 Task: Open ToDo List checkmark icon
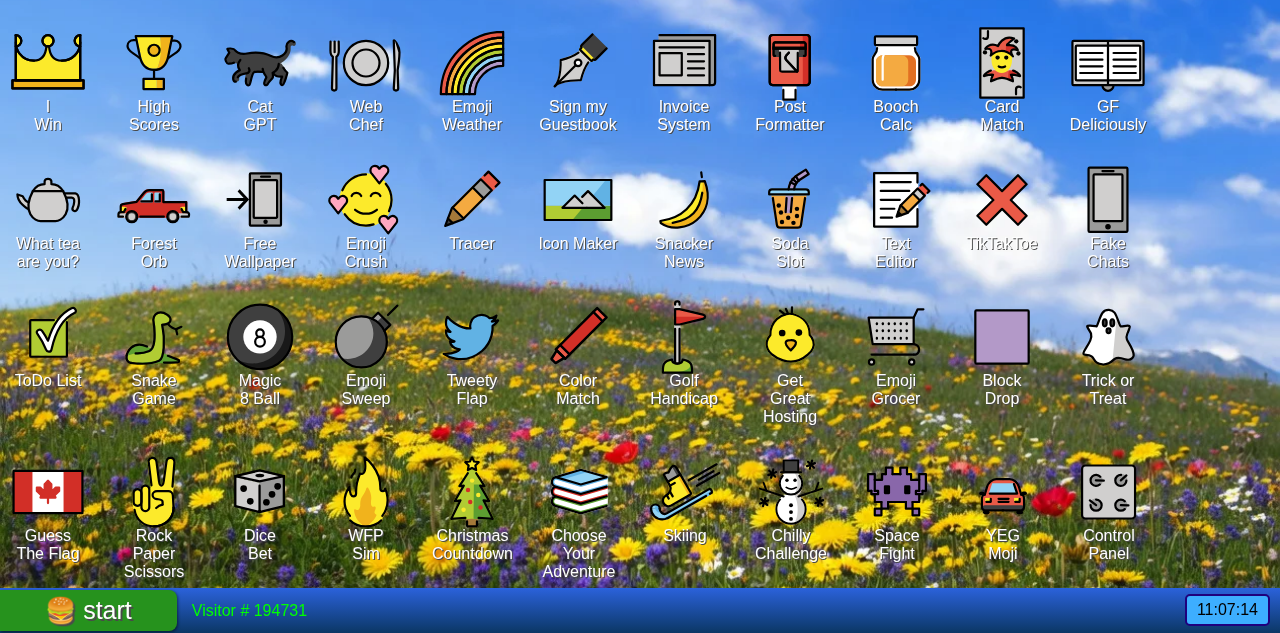52,333
